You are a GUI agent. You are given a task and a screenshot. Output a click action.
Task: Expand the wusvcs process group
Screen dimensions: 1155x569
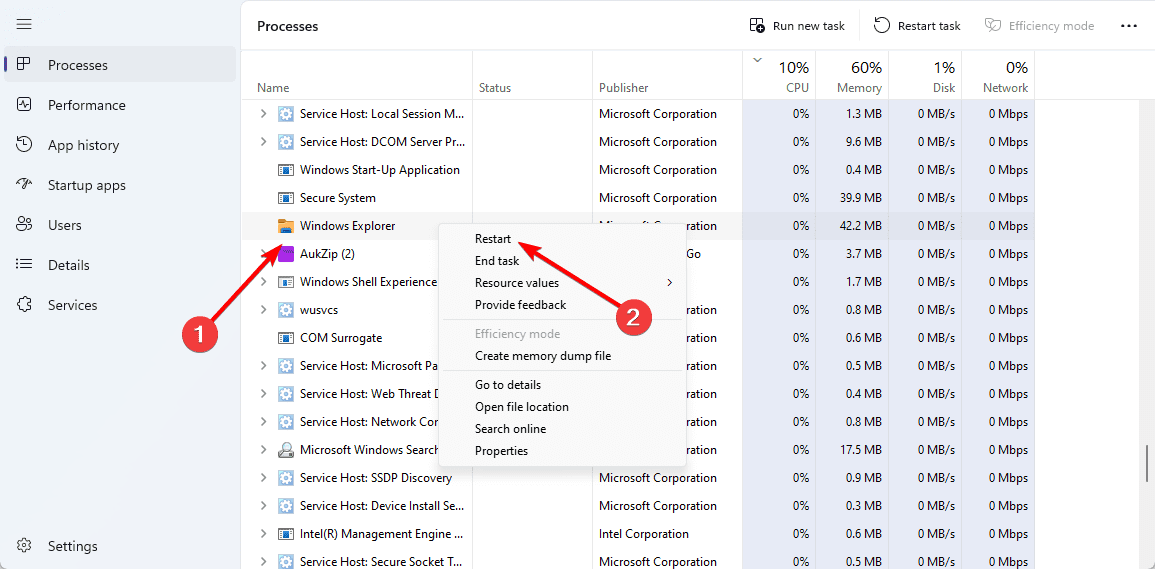coord(264,310)
